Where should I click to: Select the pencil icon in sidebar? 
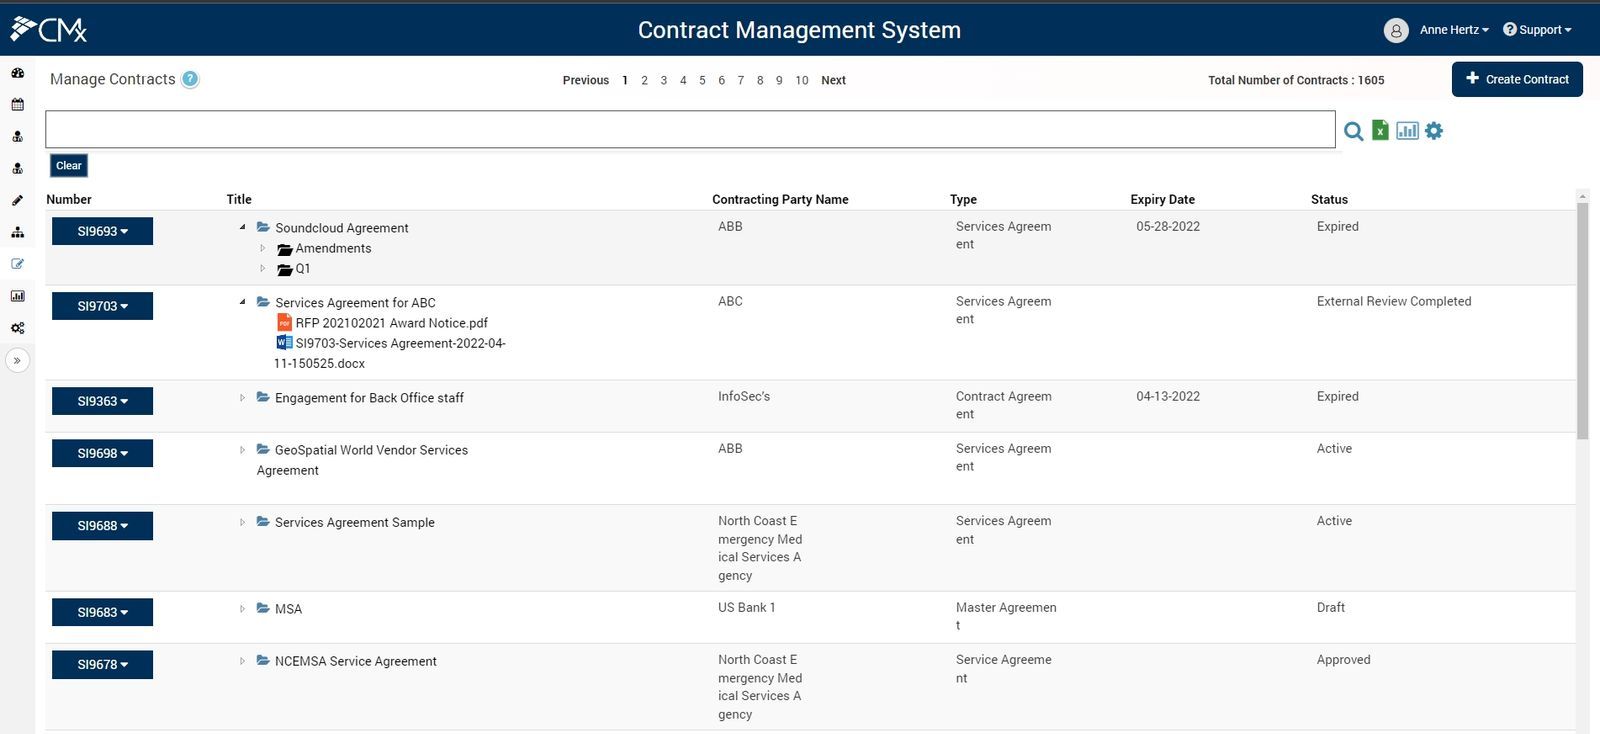17,200
